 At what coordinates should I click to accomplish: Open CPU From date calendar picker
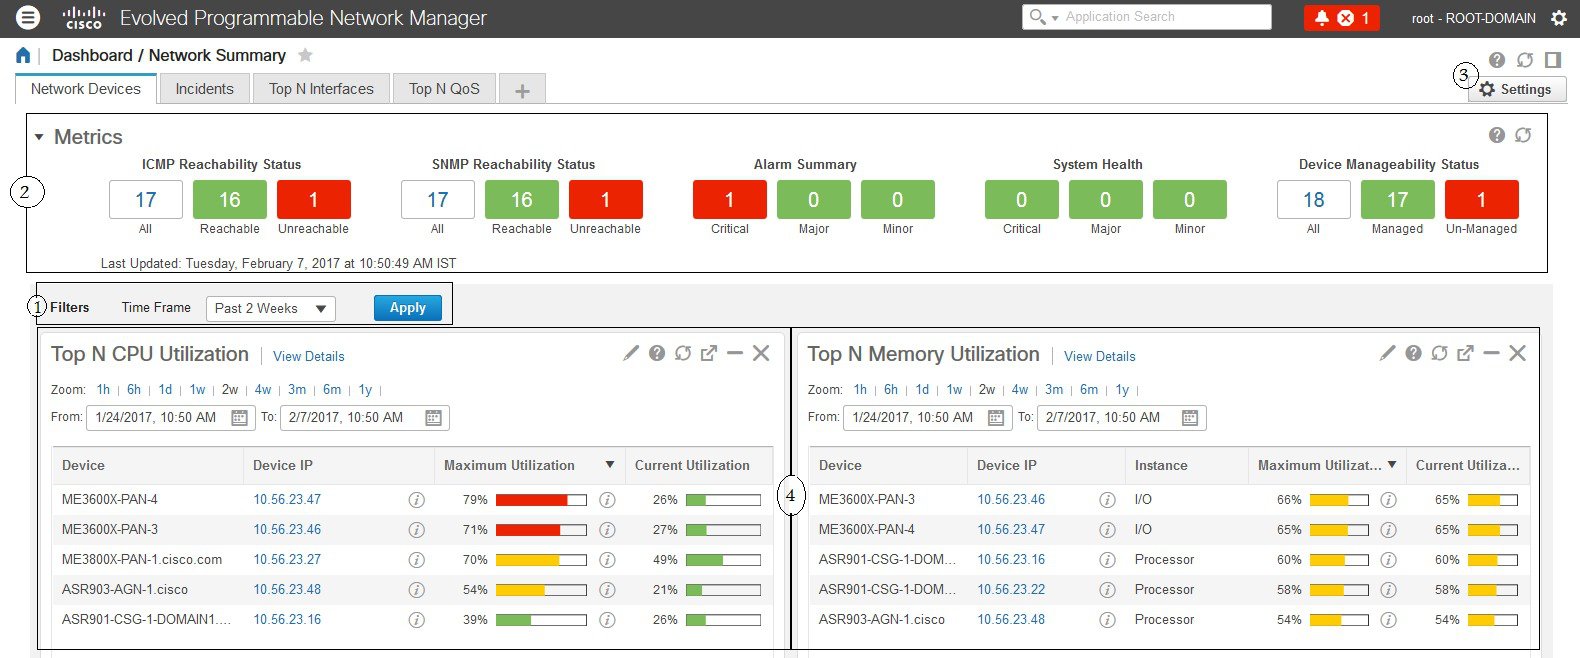pos(240,418)
